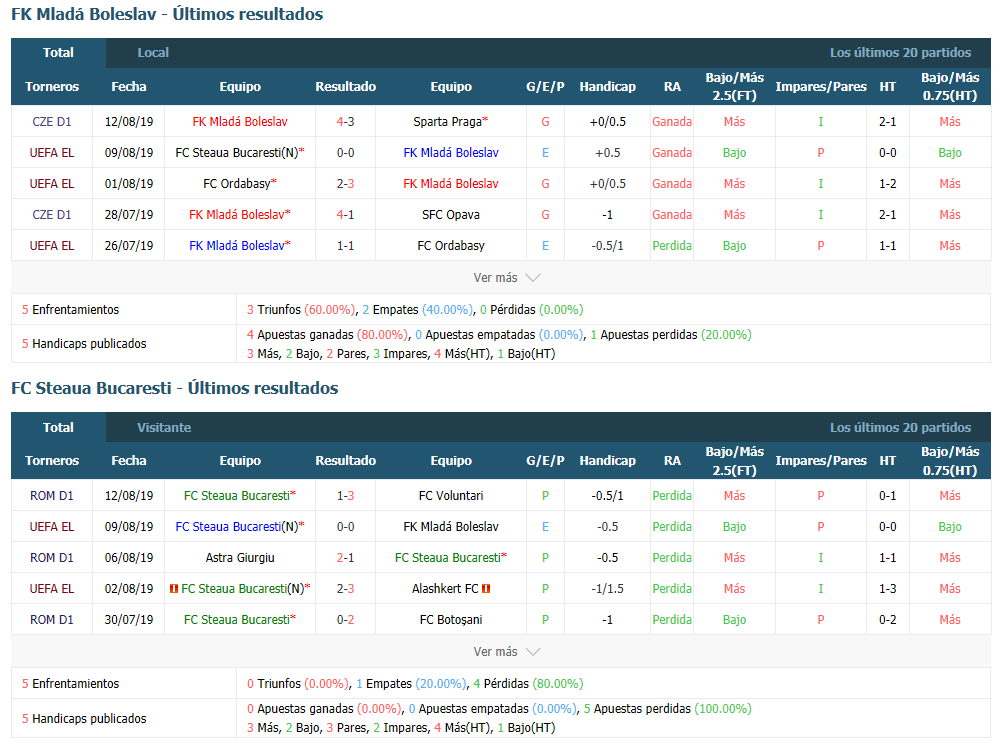Screen dimensions: 1003x744
Task: Click the 2-3 result against FC Ordabasy
Action: (x=345, y=184)
